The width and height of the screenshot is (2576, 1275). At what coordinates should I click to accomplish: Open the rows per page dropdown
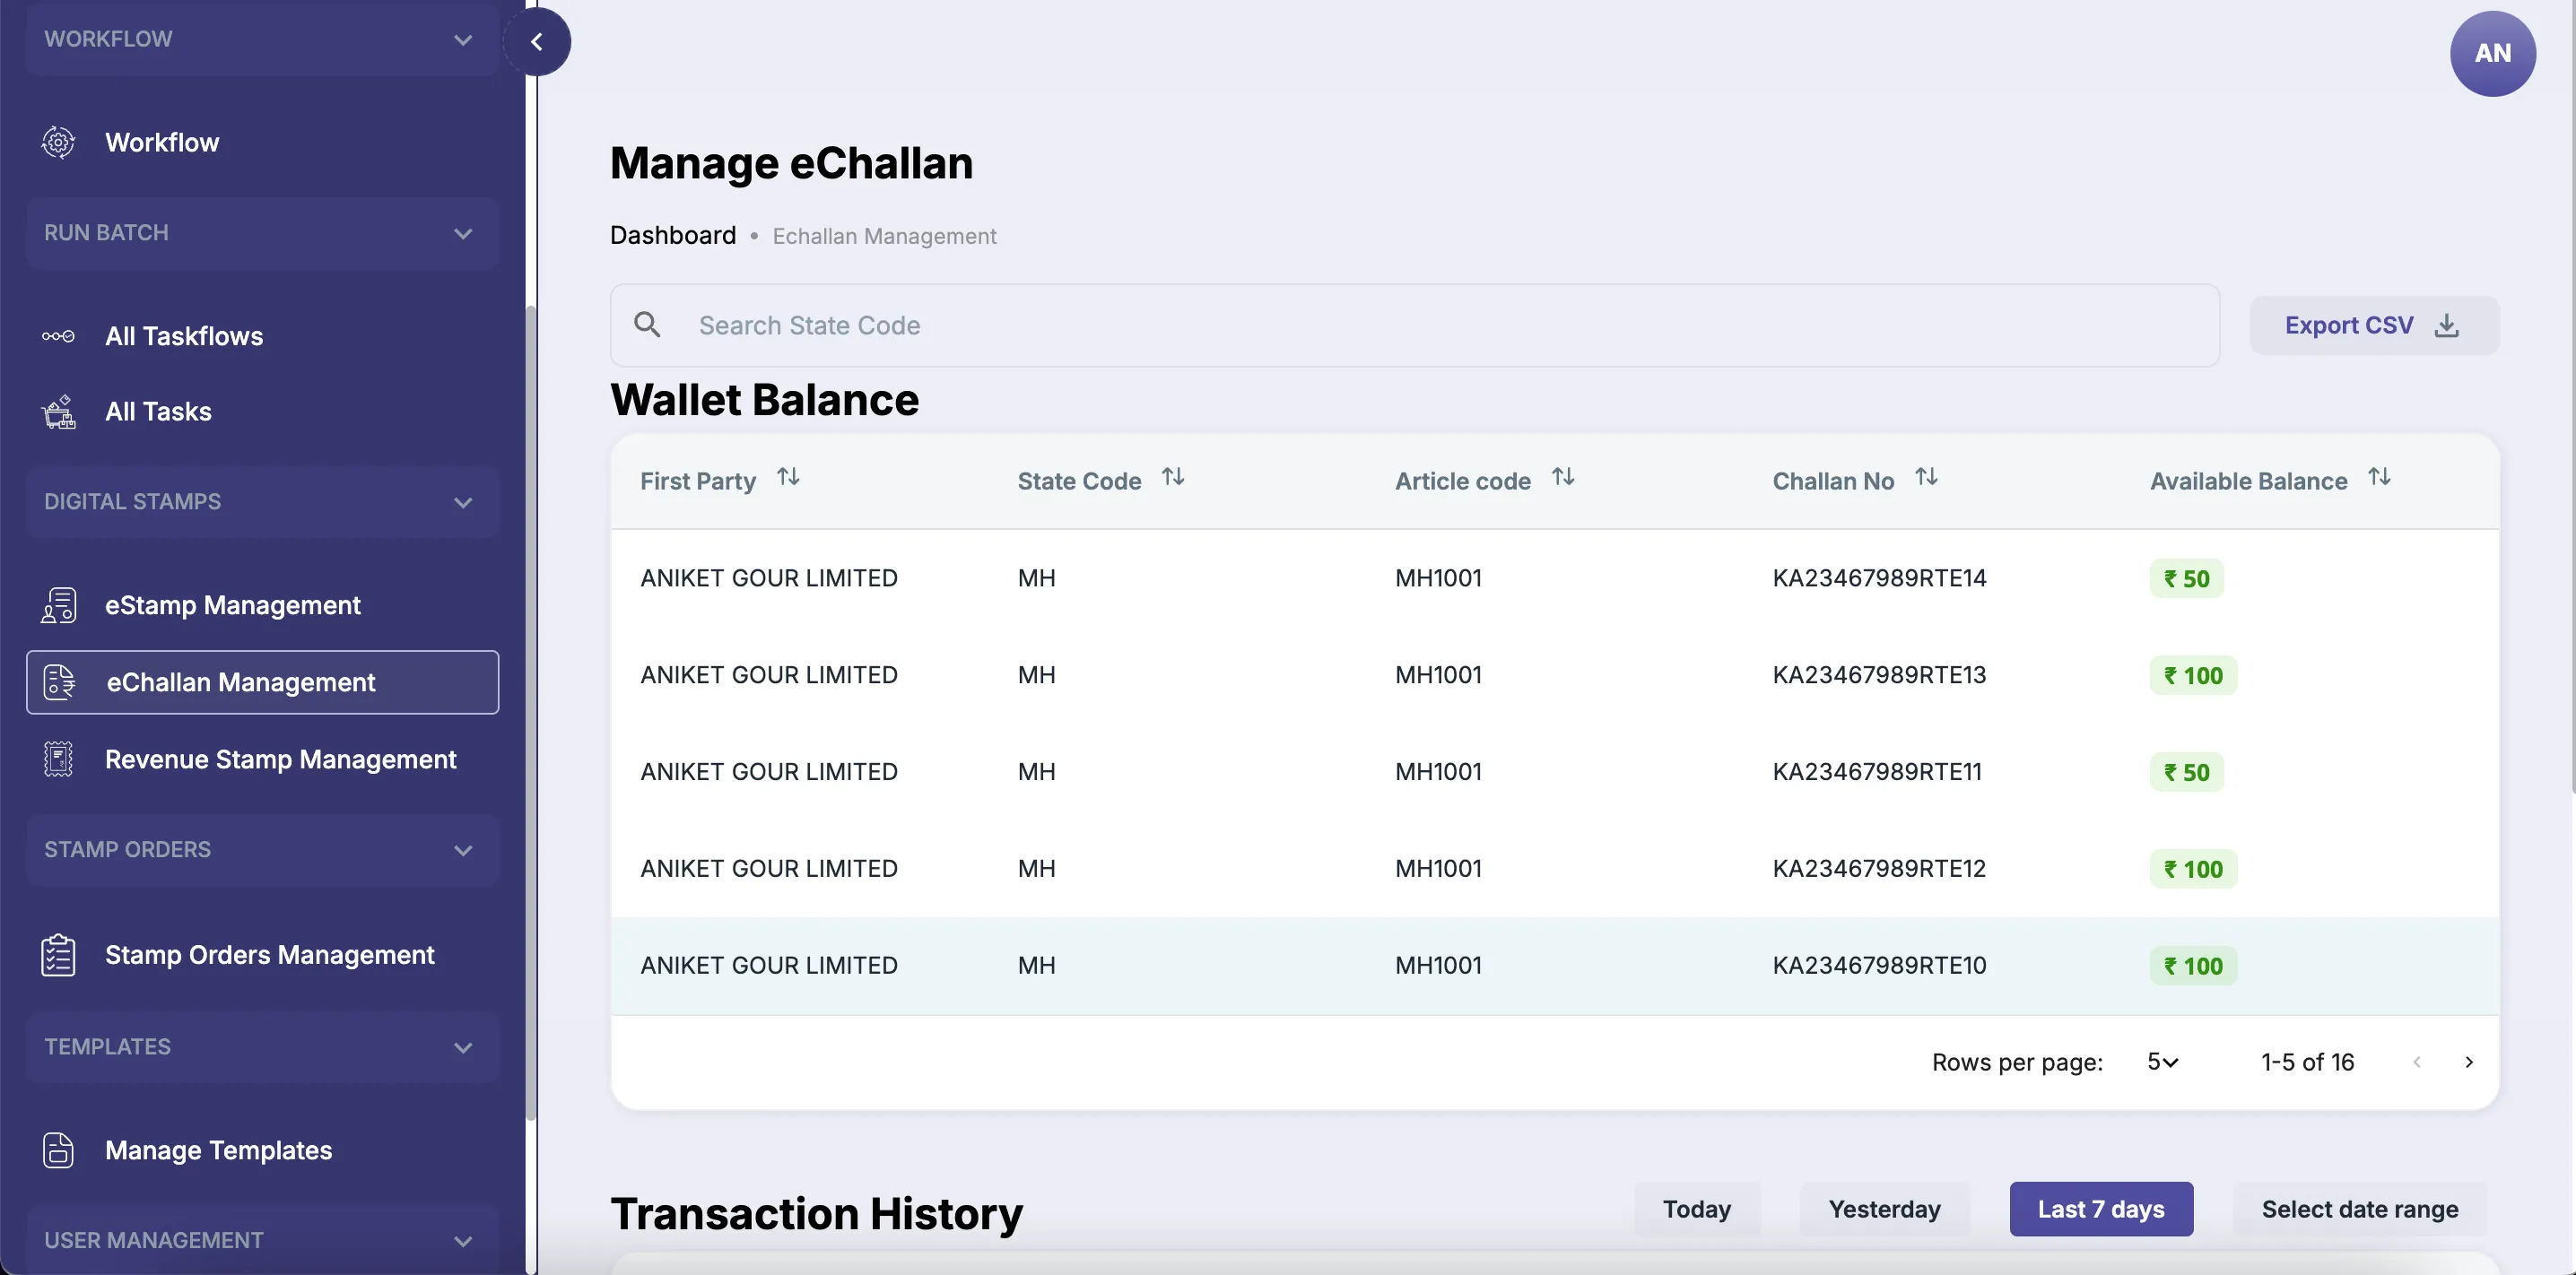[2162, 1062]
